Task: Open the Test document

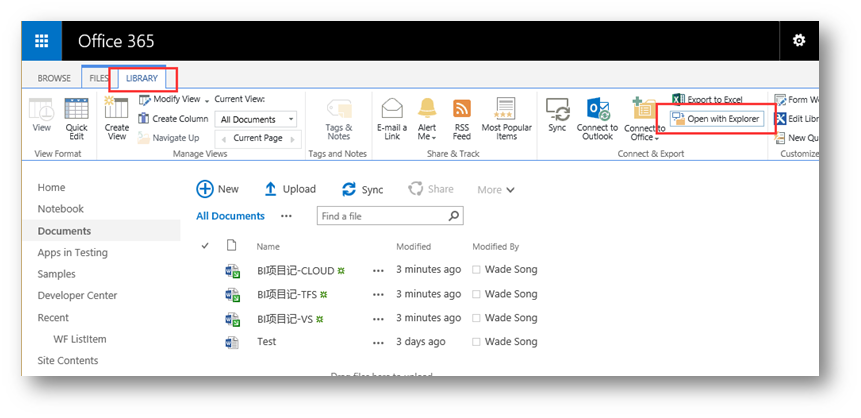Action: click(x=266, y=342)
